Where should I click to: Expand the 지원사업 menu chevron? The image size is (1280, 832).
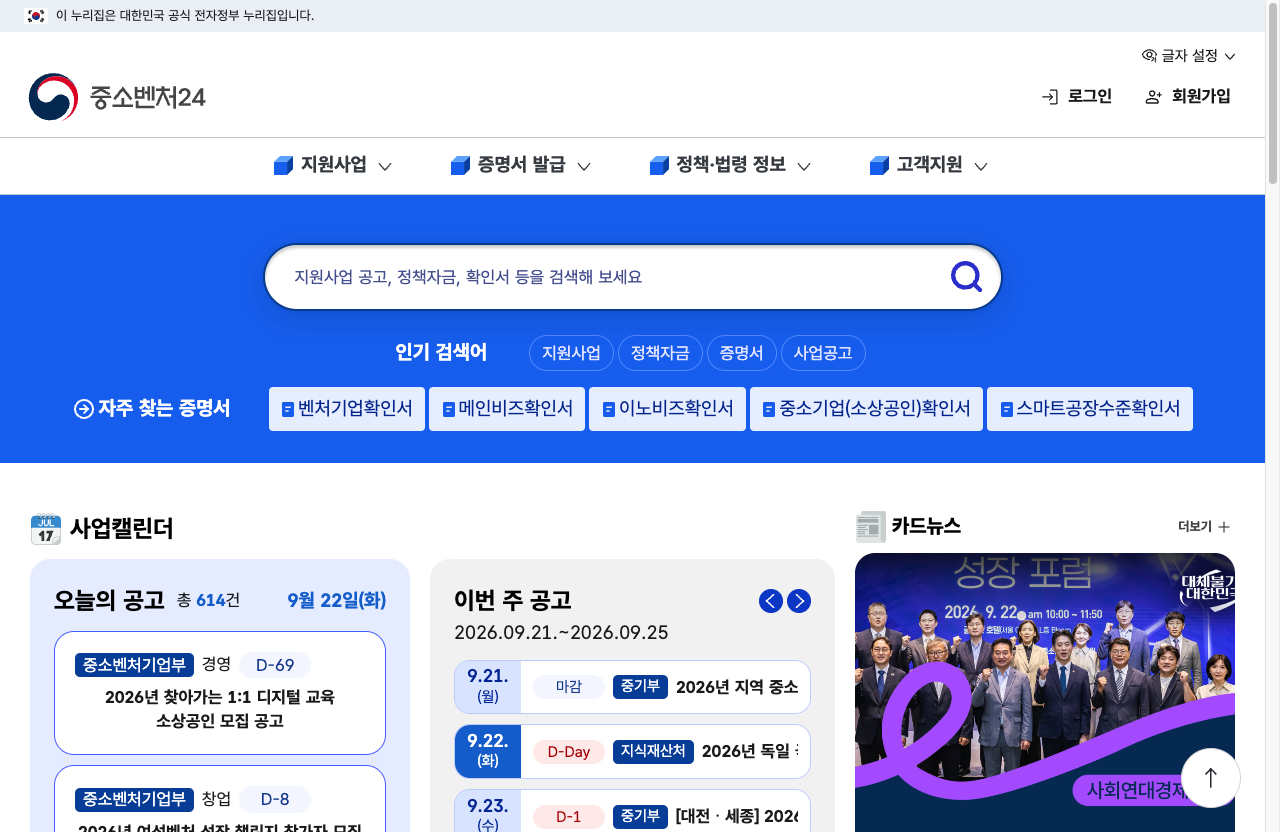(385, 166)
